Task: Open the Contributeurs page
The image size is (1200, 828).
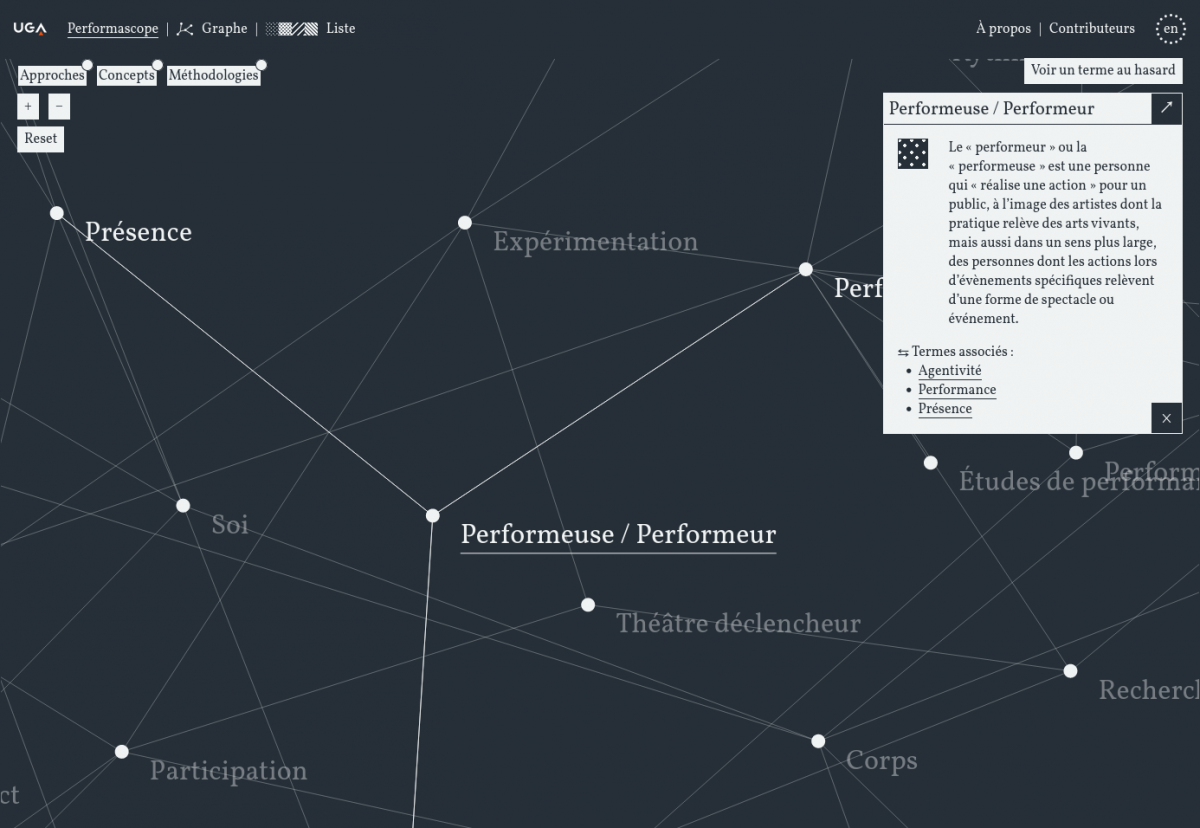Action: point(1092,29)
